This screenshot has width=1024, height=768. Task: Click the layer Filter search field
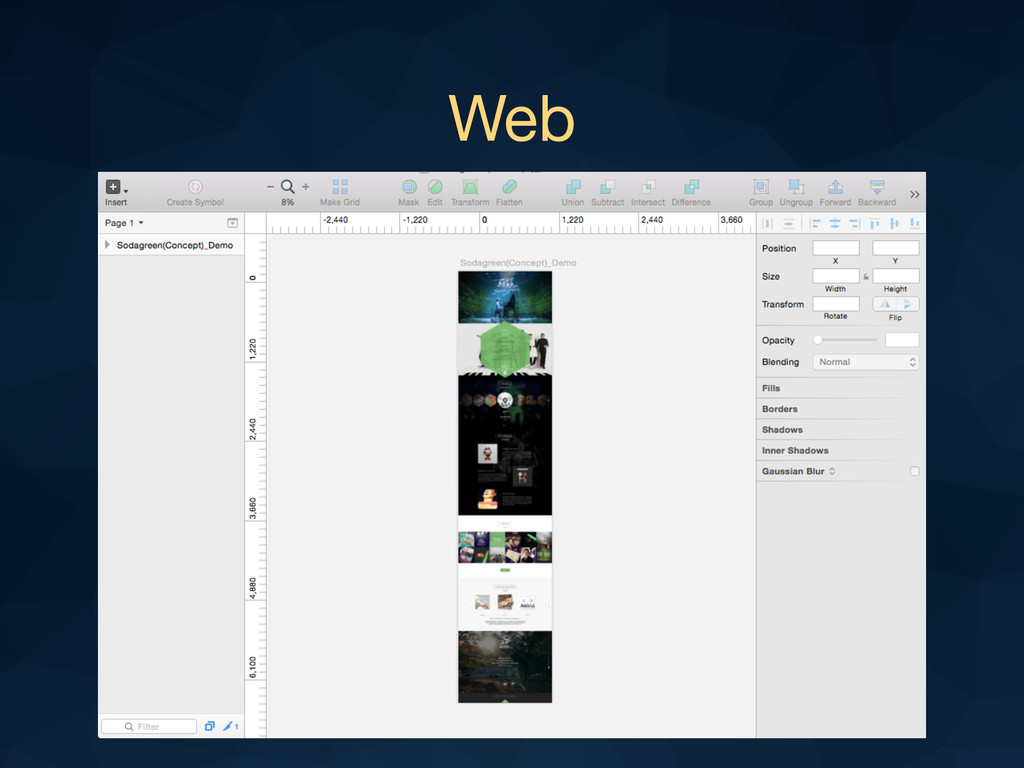click(149, 727)
